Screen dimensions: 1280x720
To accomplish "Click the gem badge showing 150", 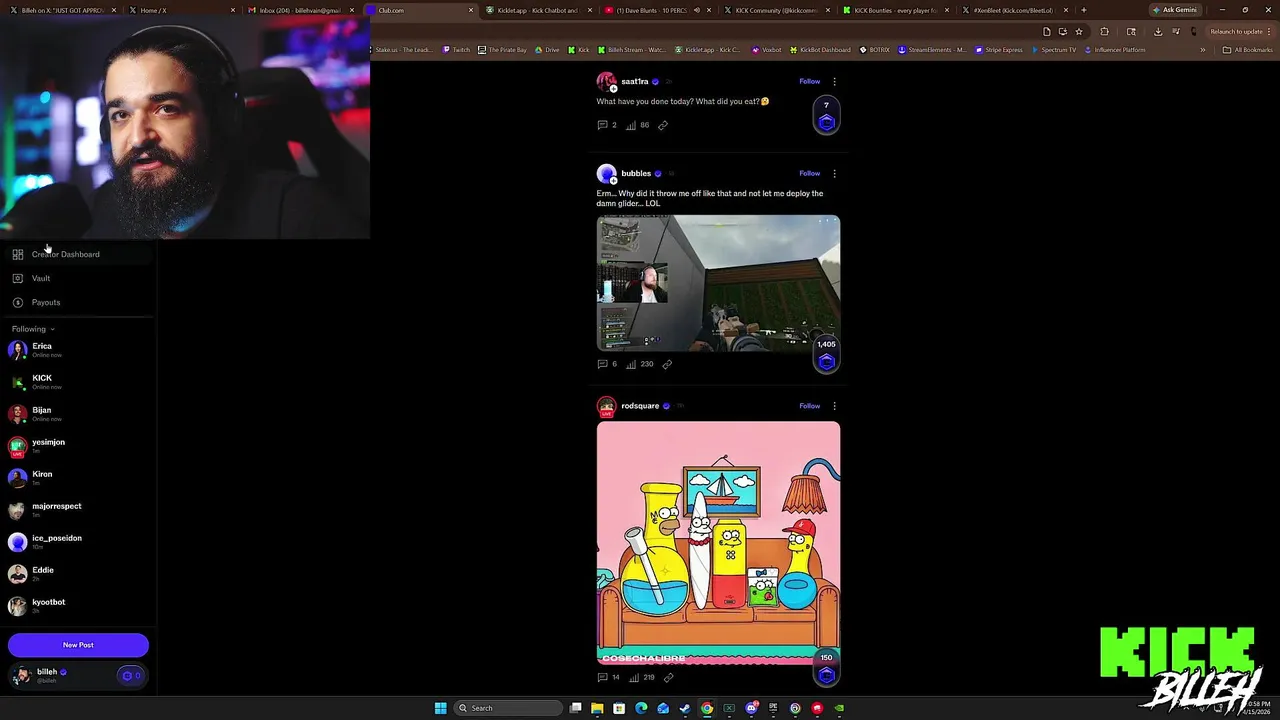I will pyautogui.click(x=826, y=668).
